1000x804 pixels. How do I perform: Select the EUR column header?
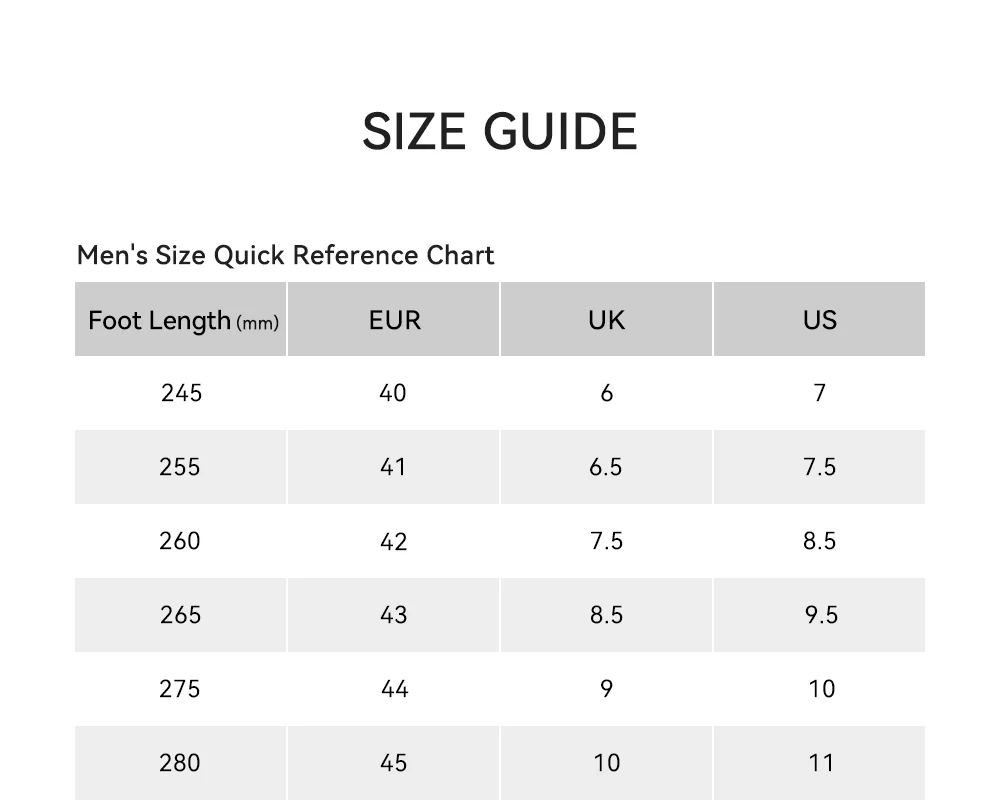pos(394,320)
